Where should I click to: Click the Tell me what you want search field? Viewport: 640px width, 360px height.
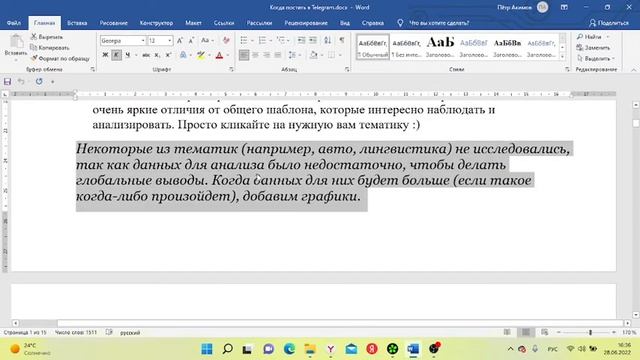pos(439,23)
